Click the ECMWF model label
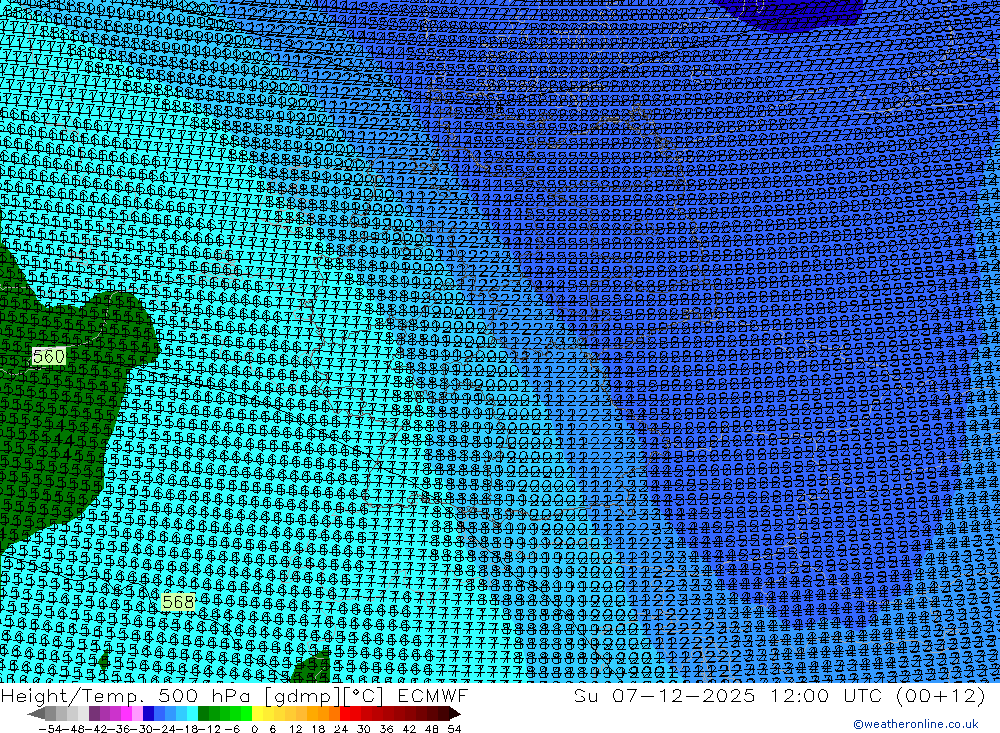The height and width of the screenshot is (733, 1000). [432, 695]
